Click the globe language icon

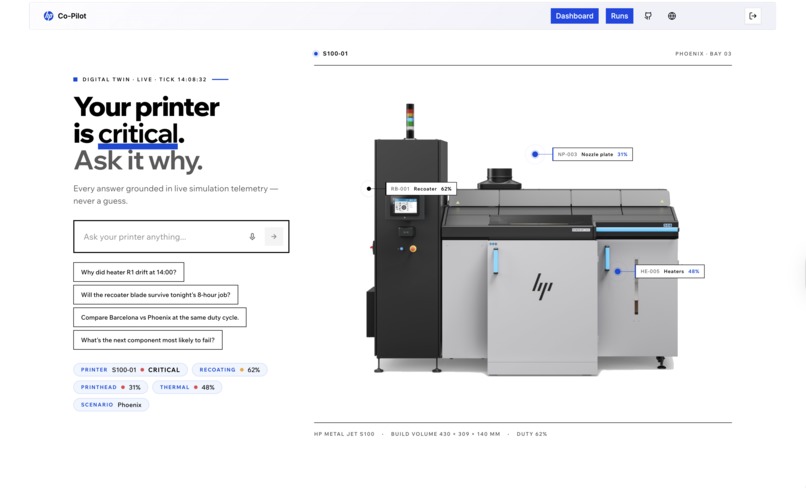pos(672,16)
